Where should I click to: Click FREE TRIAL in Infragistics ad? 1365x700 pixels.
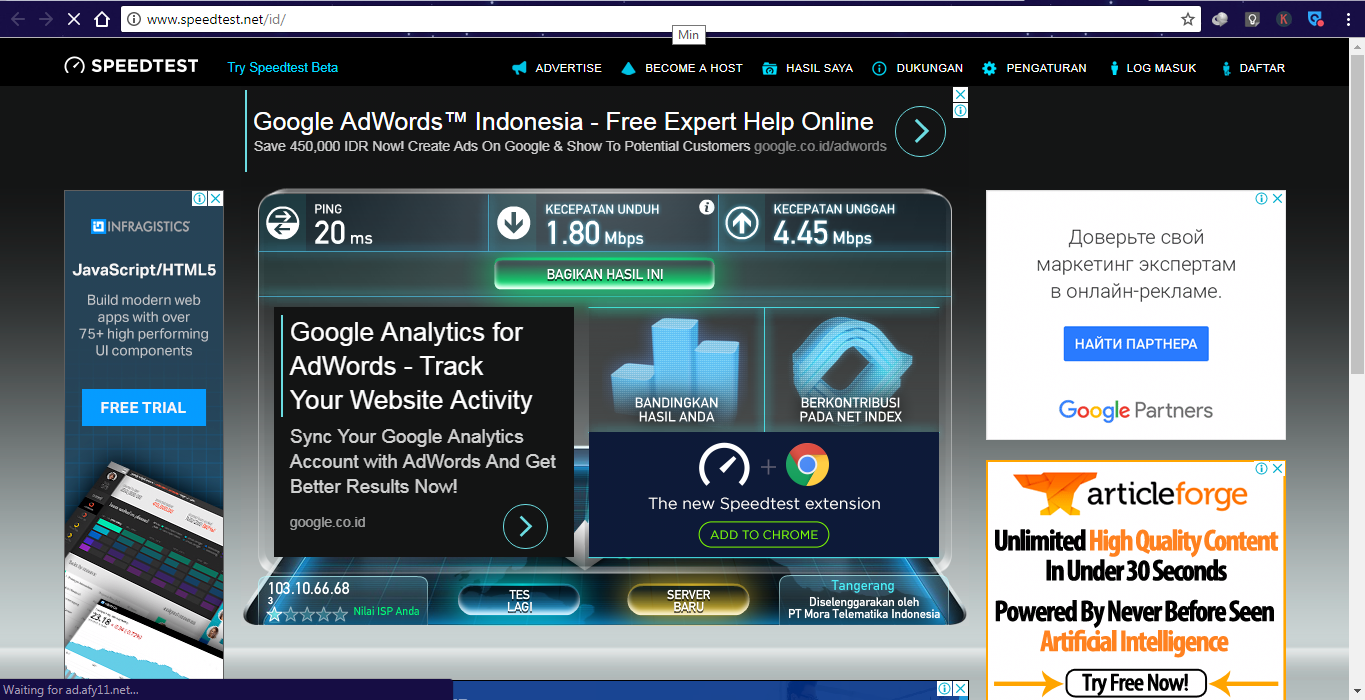pyautogui.click(x=143, y=407)
